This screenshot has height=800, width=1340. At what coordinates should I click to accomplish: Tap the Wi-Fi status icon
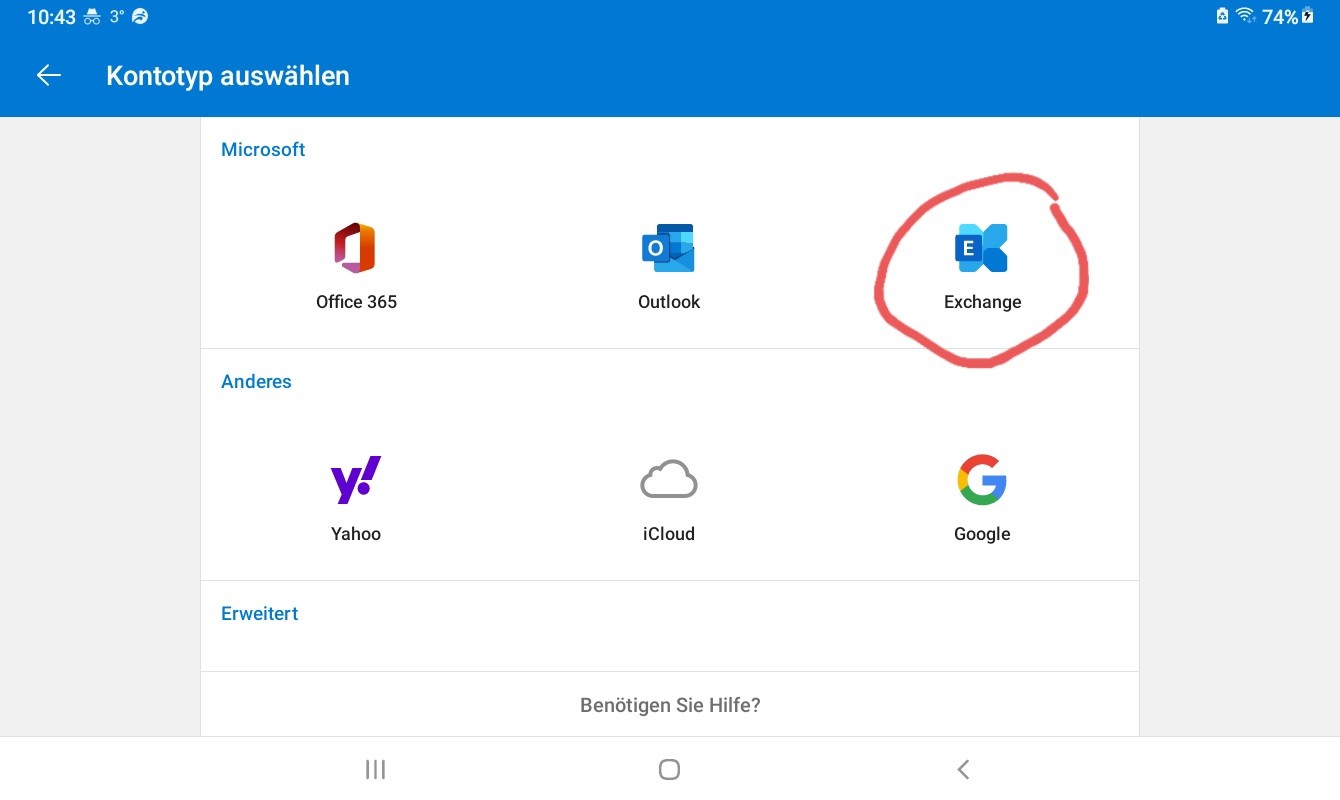point(1245,15)
